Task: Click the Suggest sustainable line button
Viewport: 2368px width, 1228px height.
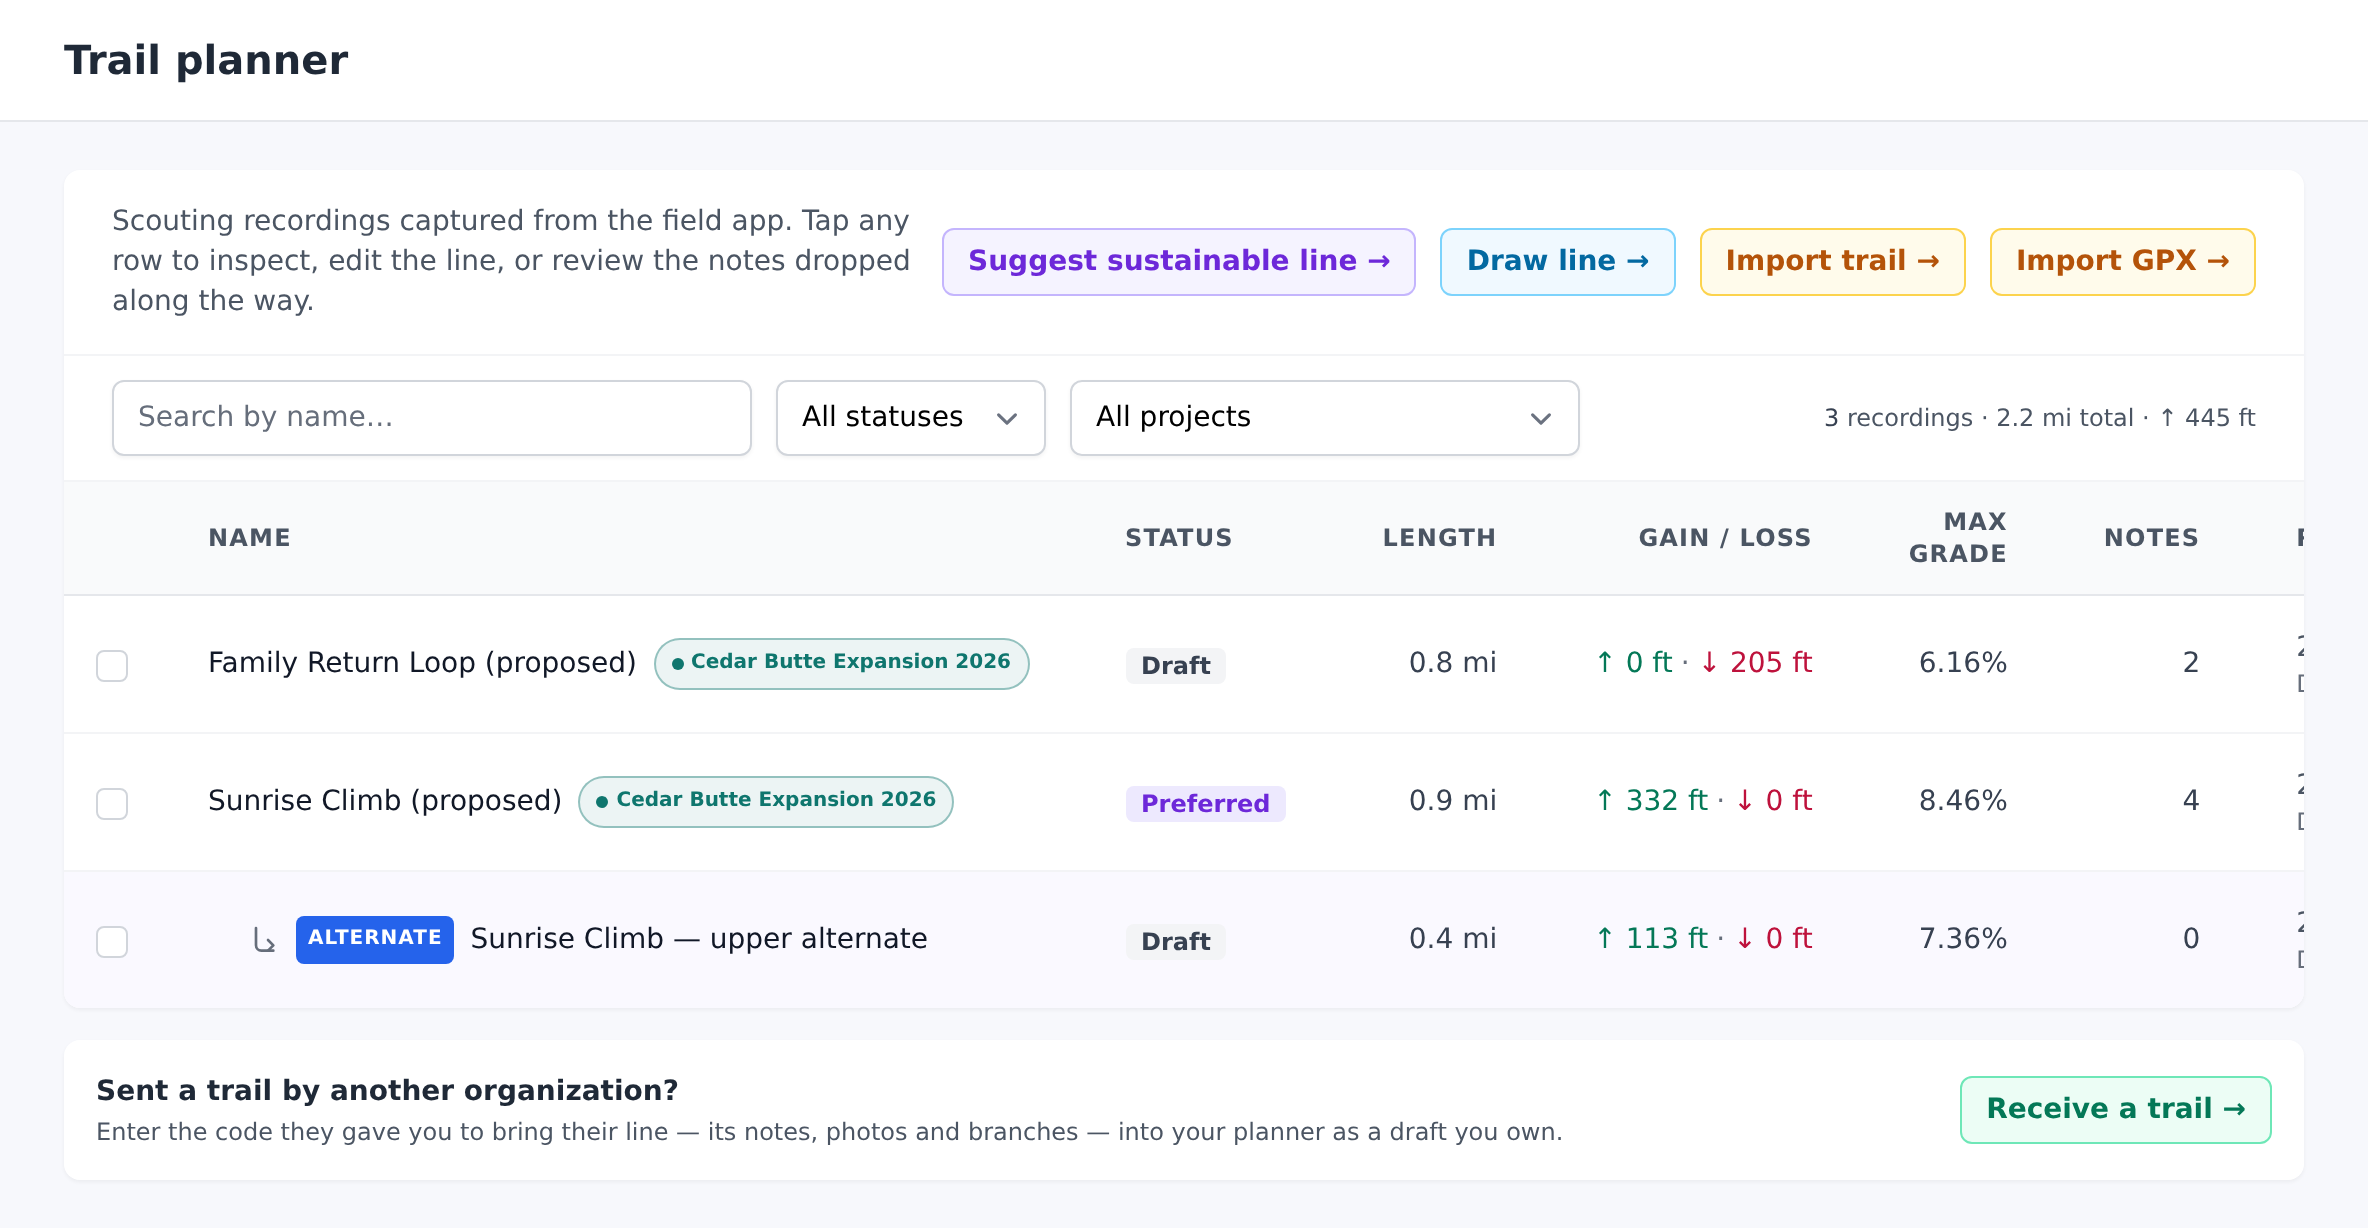Action: click(x=1178, y=262)
